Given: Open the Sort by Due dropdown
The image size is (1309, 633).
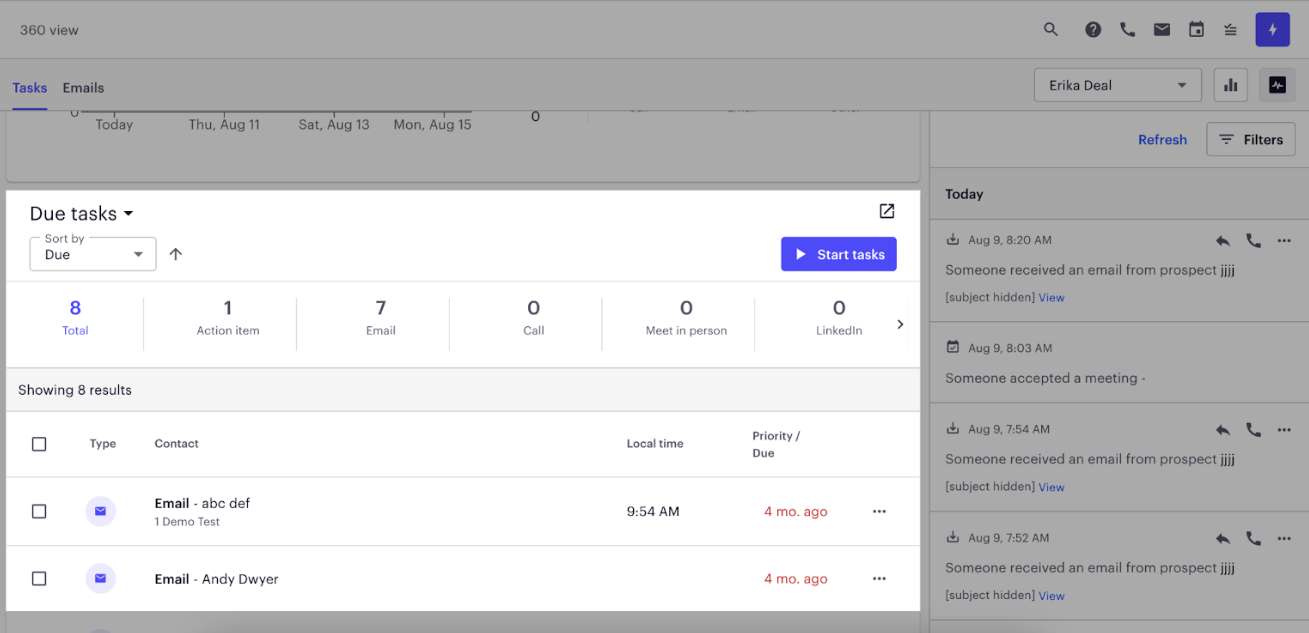Looking at the screenshot, I should coord(93,254).
